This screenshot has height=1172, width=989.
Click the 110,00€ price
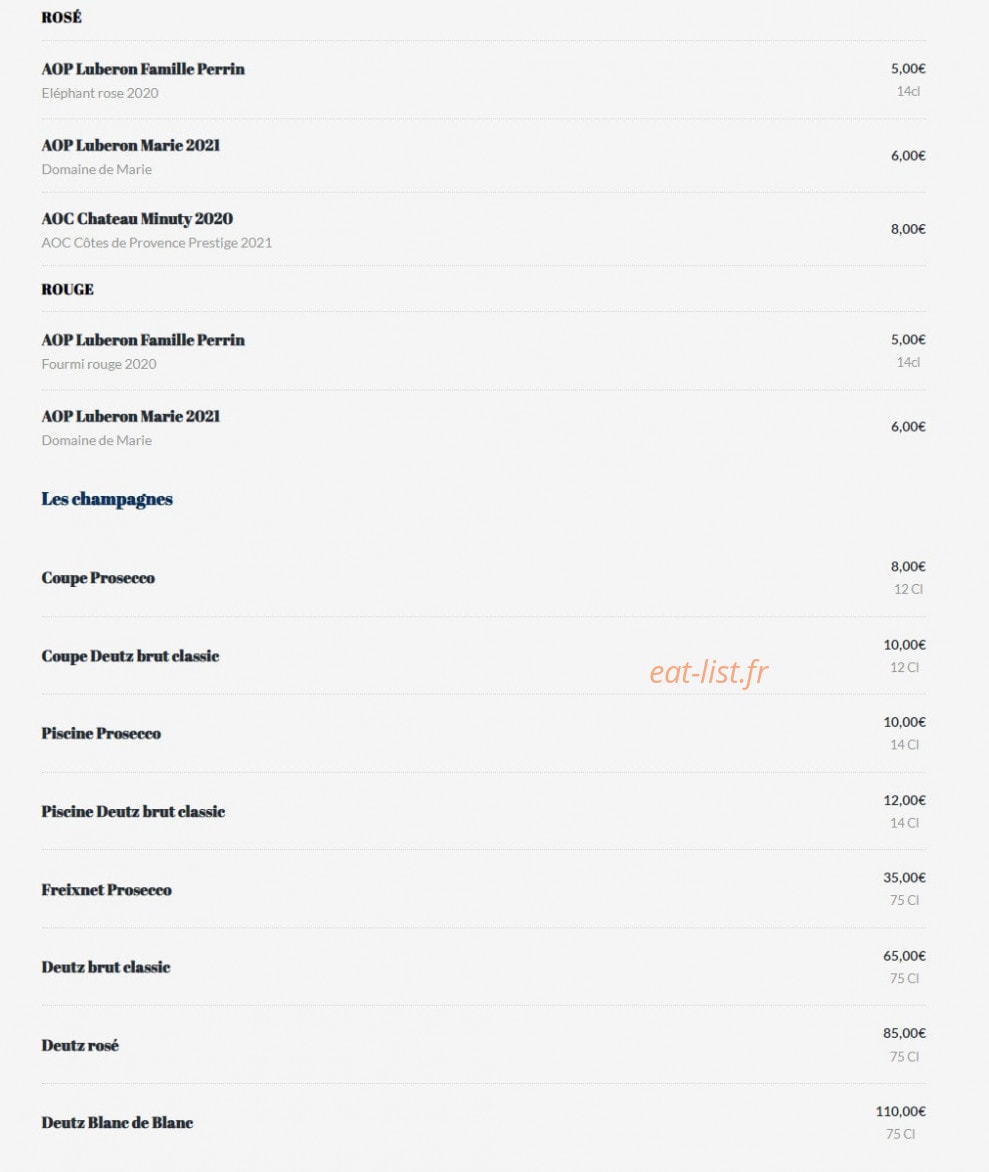(901, 1111)
